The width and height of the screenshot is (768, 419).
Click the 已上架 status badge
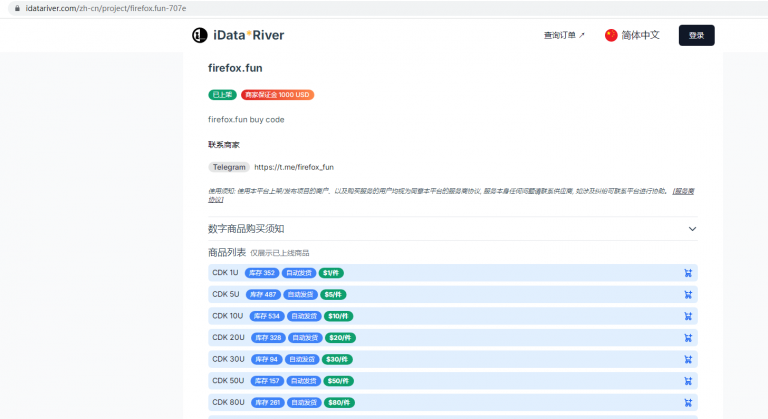222,95
